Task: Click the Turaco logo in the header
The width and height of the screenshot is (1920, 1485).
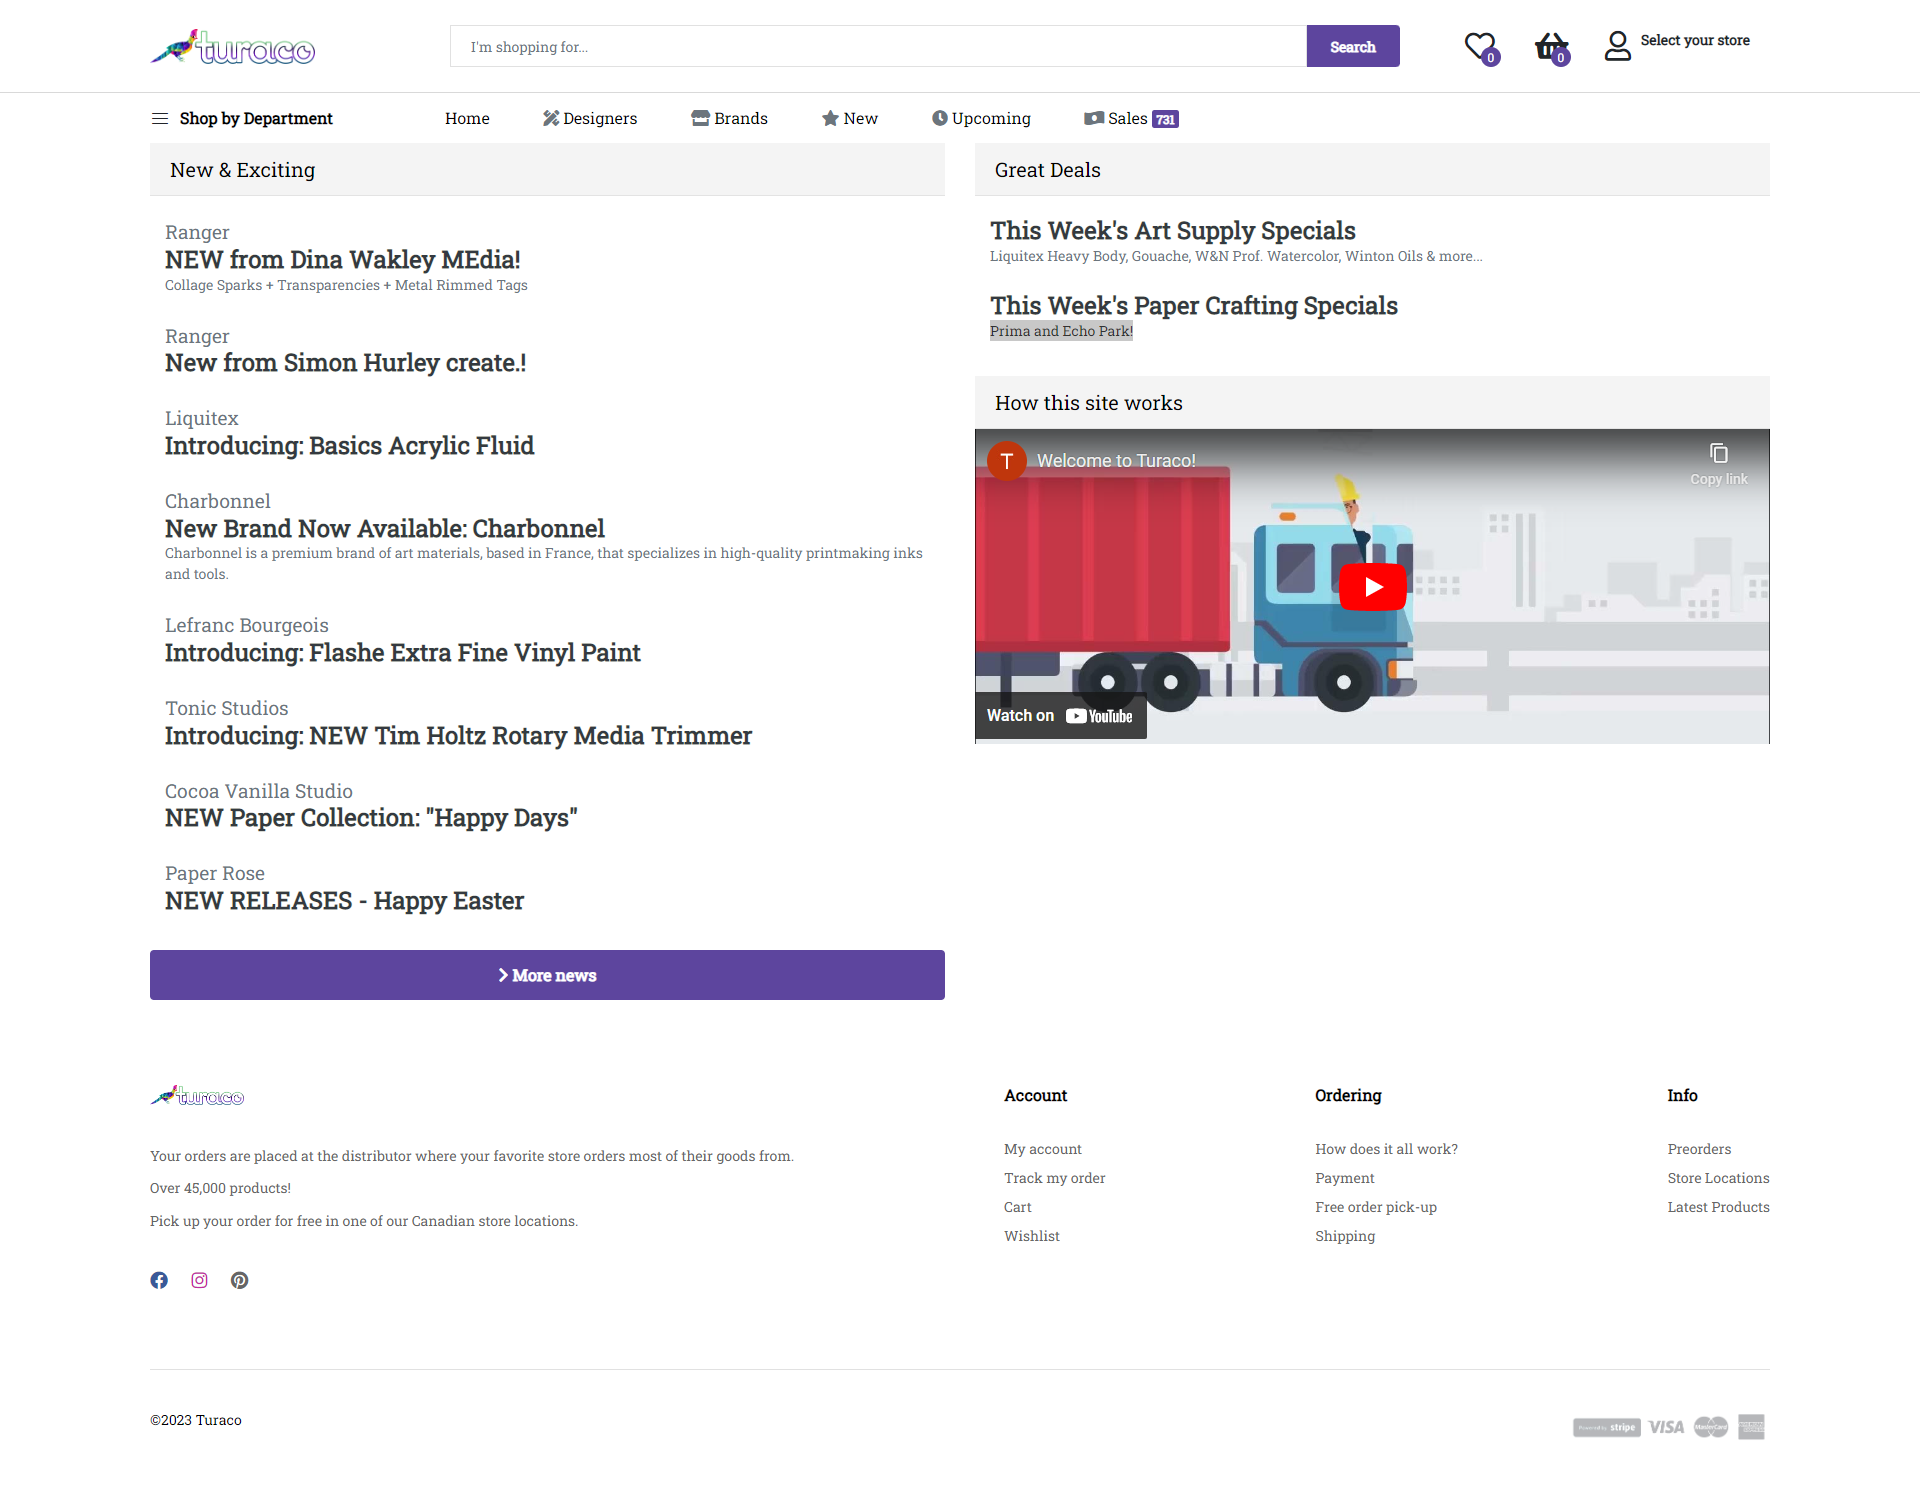Action: tap(233, 47)
